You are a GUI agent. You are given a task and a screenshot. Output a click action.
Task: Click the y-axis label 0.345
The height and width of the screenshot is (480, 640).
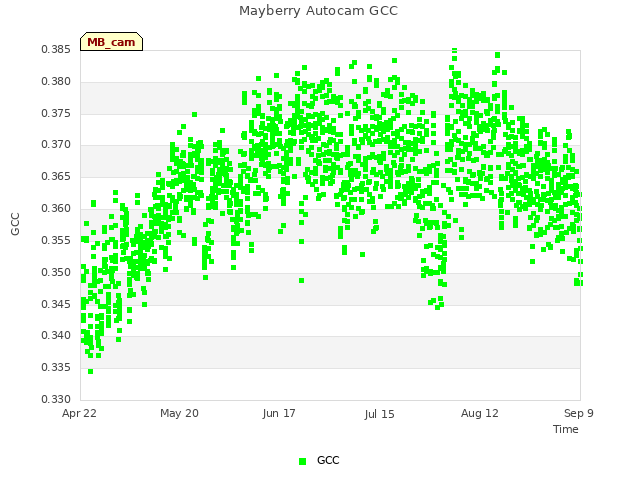tap(56, 304)
